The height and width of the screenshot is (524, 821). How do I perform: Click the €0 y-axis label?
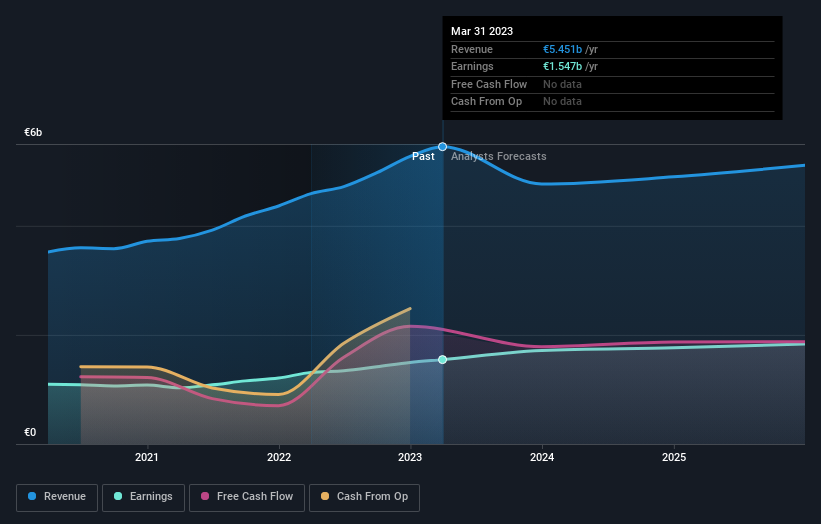[30, 432]
